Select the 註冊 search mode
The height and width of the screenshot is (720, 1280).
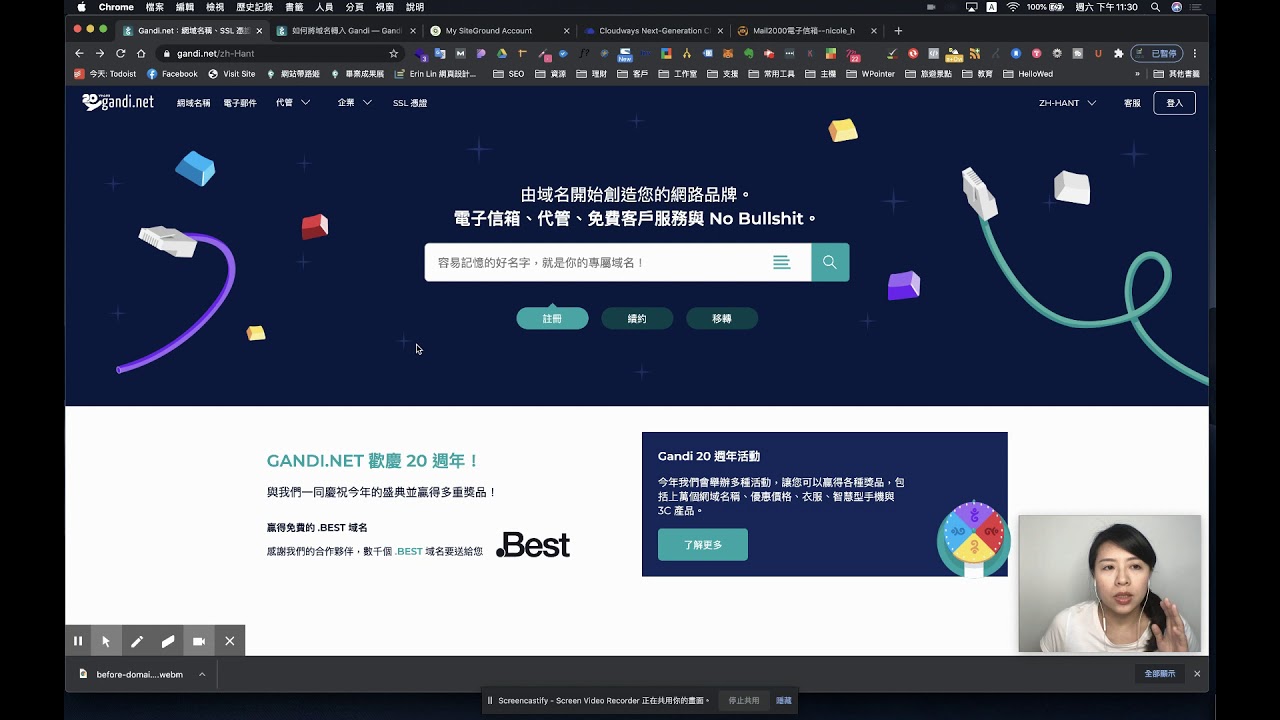(x=552, y=319)
